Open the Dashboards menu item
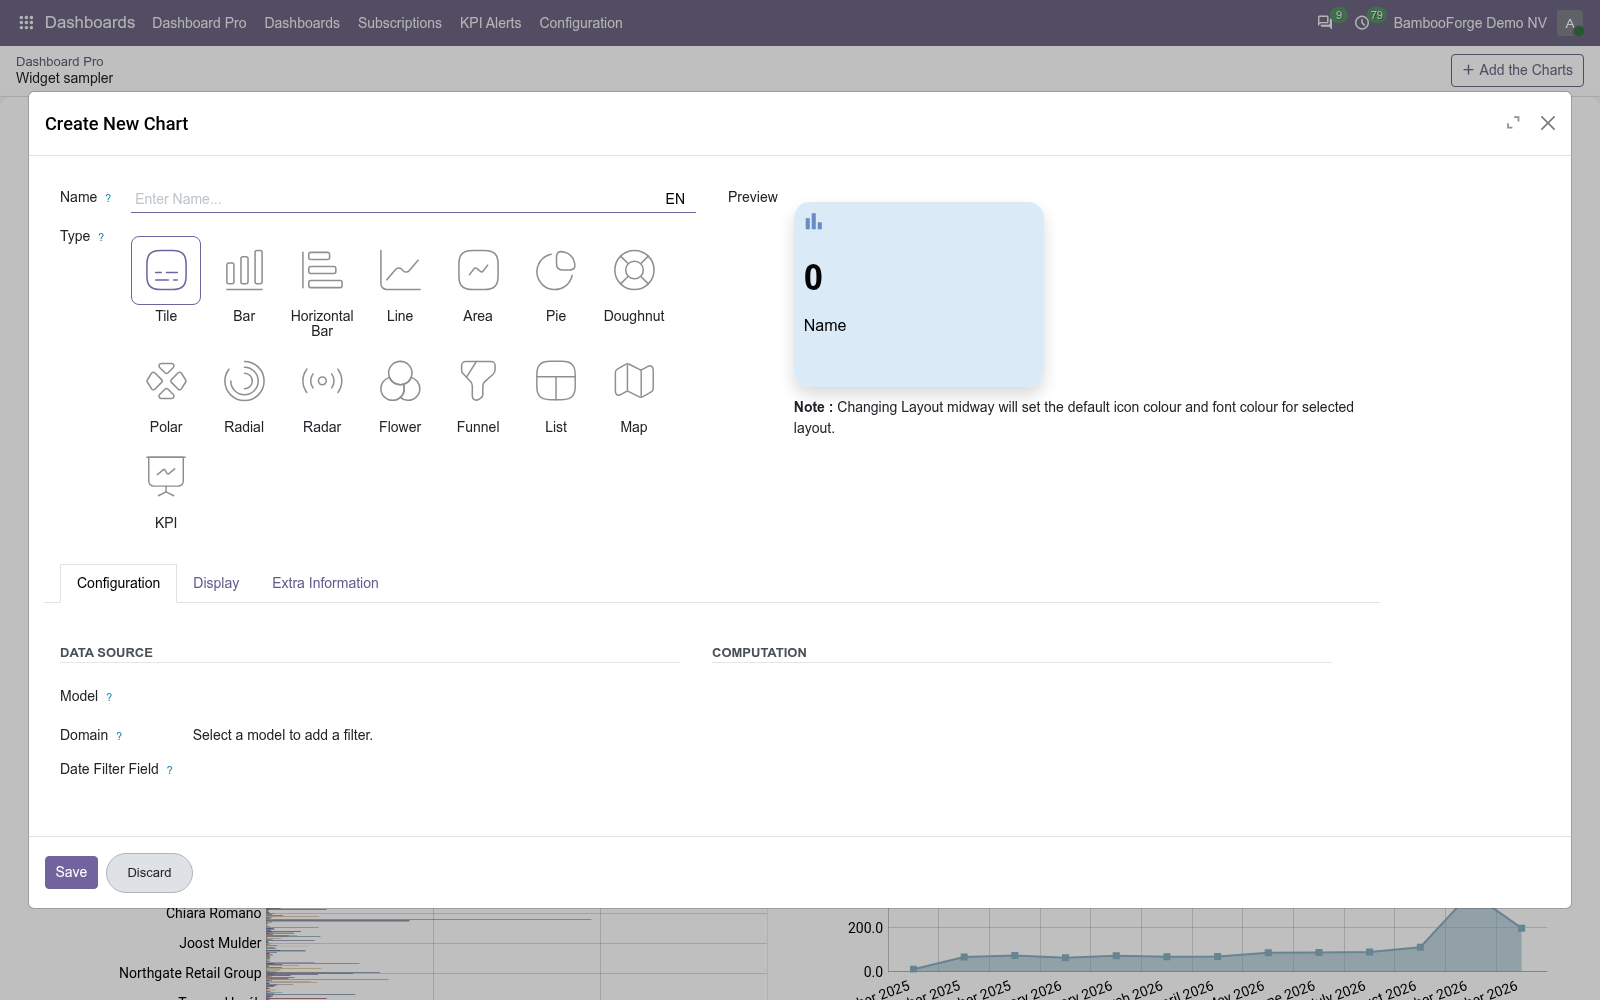1600x1000 pixels. click(302, 23)
